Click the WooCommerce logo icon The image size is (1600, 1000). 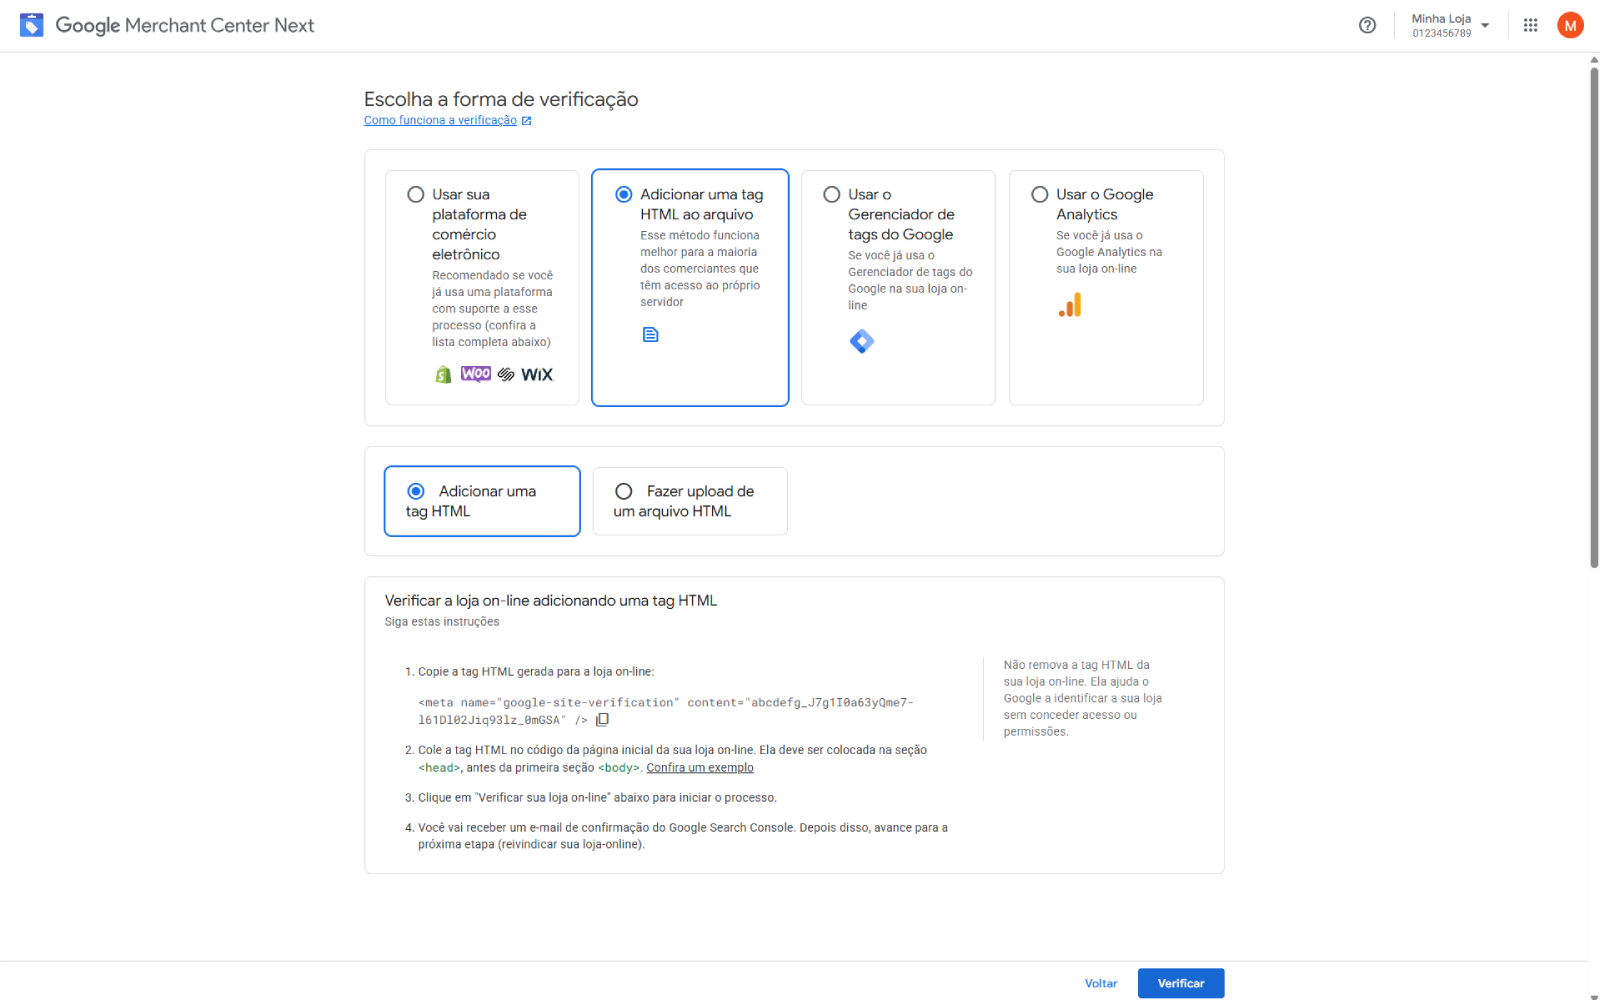click(x=476, y=374)
